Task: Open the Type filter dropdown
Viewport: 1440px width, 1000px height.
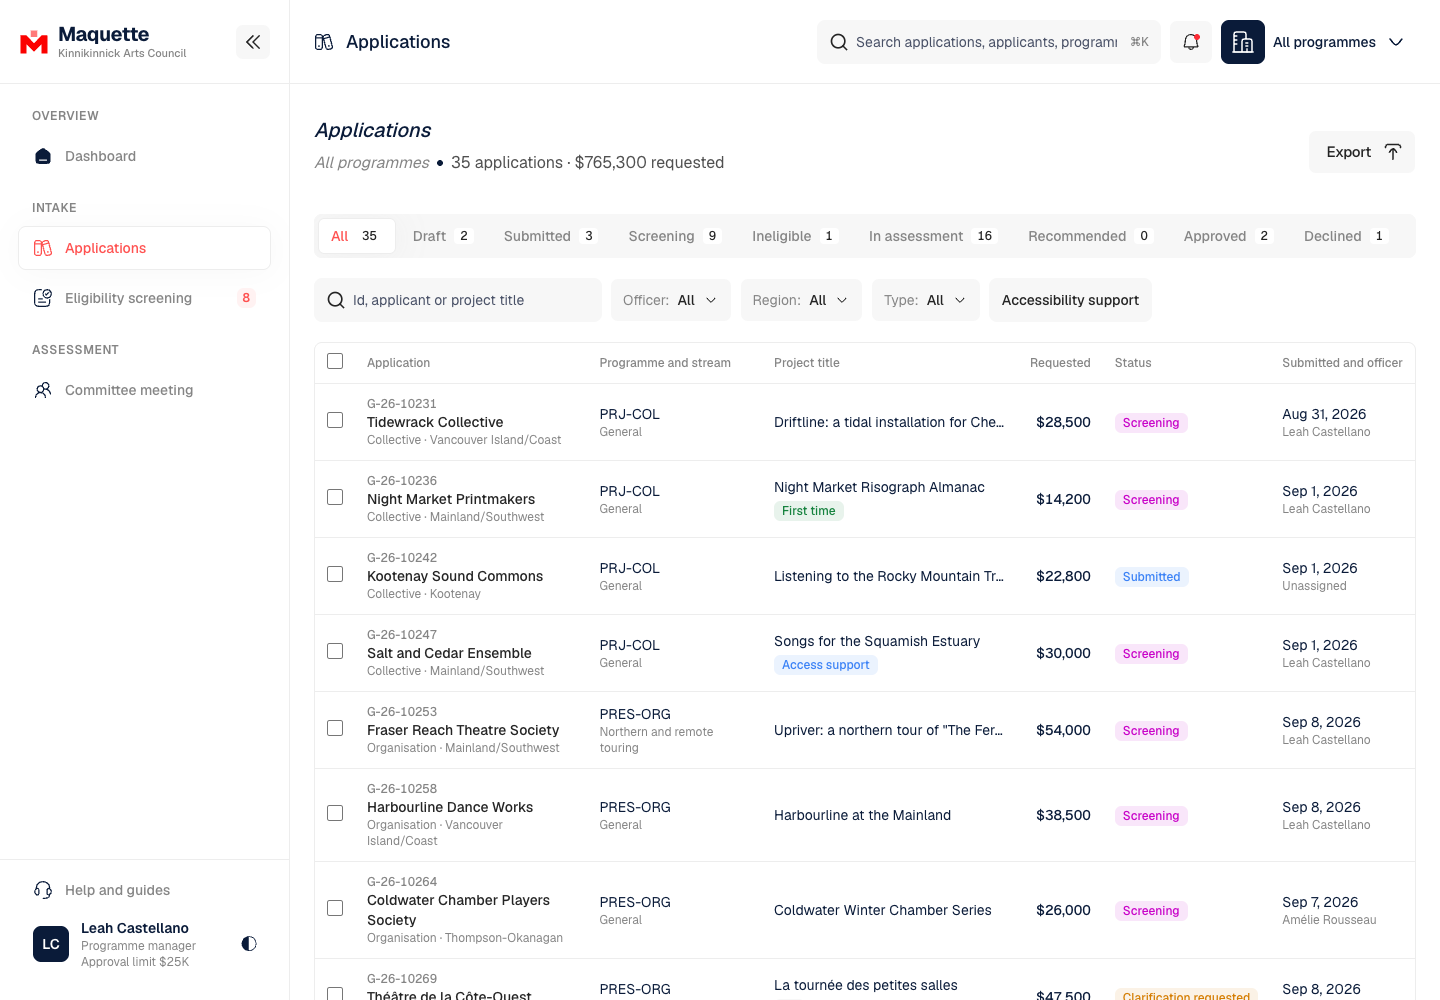Action: click(925, 300)
